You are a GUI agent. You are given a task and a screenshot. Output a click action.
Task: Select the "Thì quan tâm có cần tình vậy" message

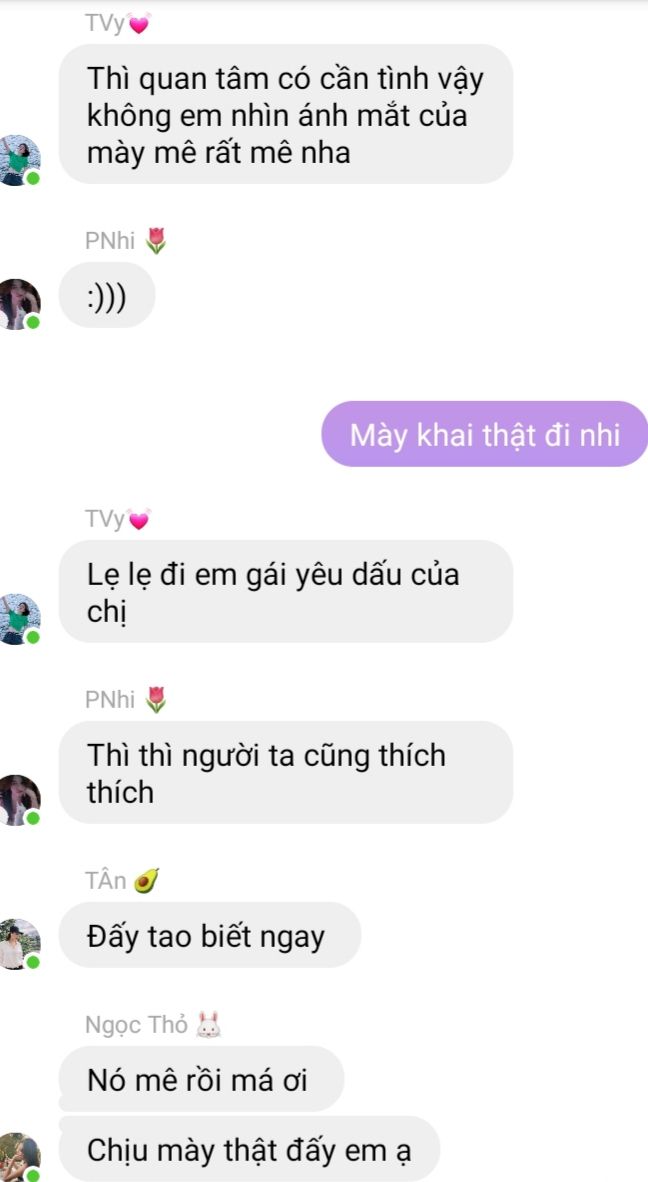coord(286,114)
